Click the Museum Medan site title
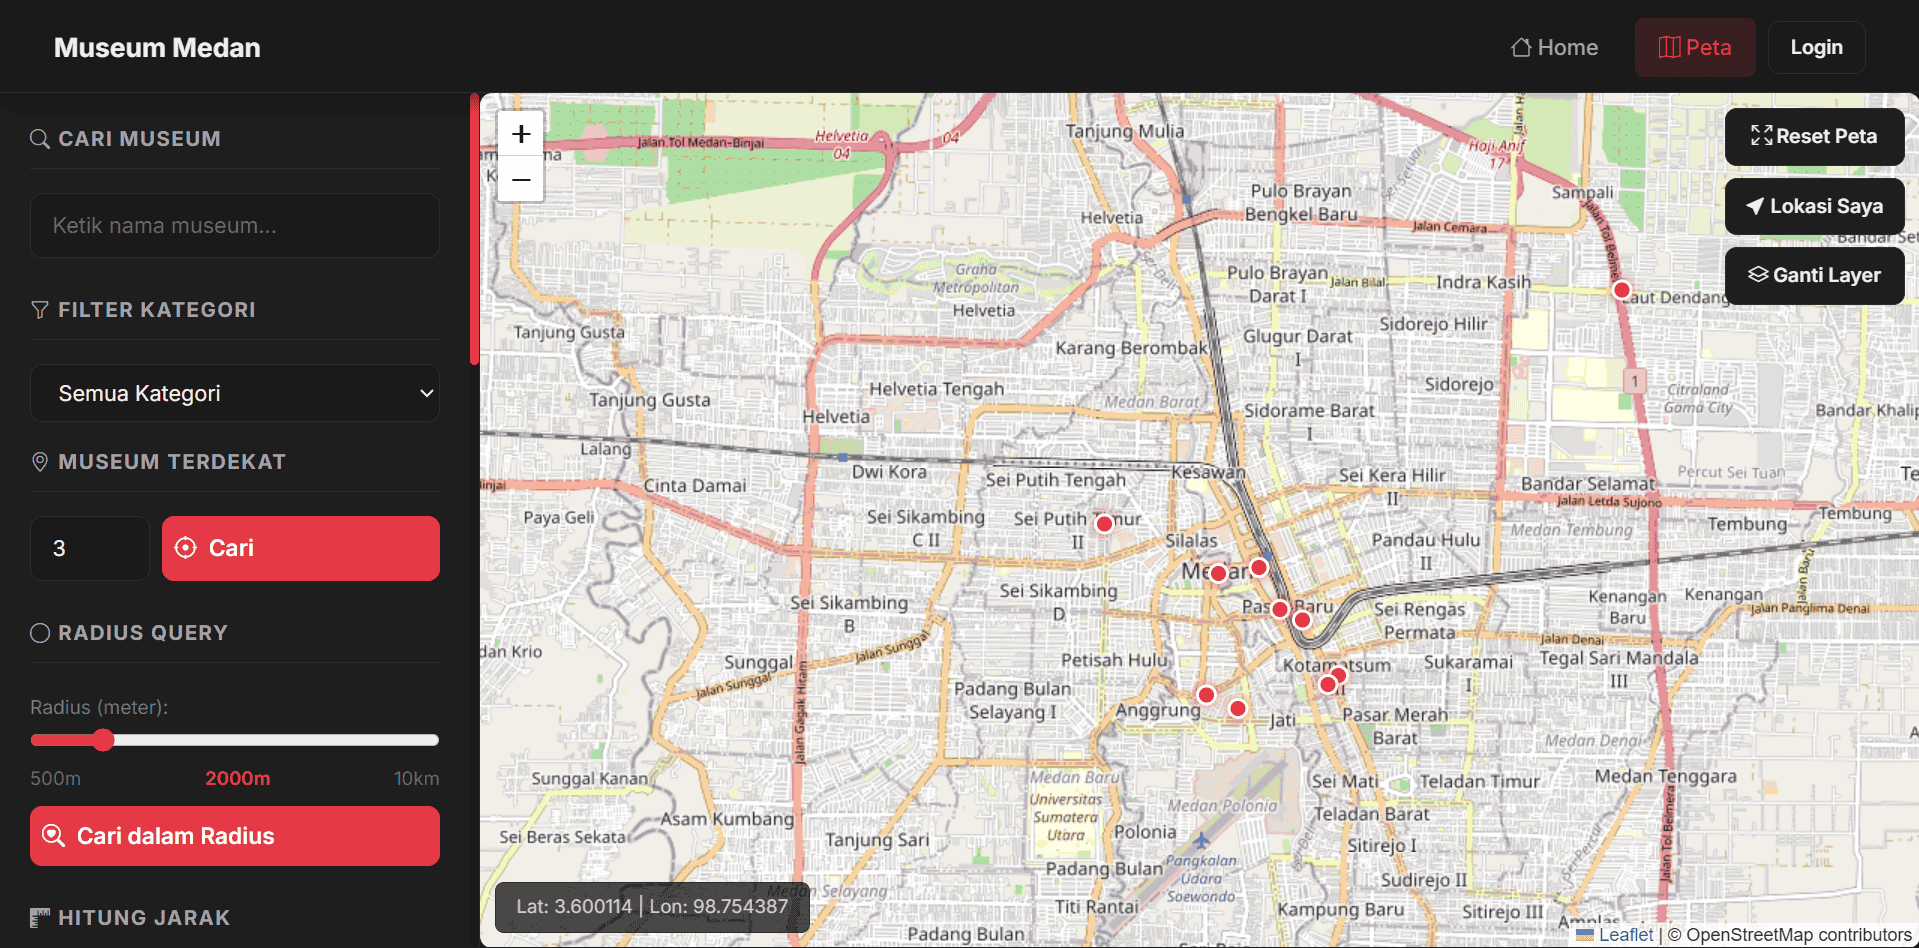The width and height of the screenshot is (1919, 948). point(157,47)
